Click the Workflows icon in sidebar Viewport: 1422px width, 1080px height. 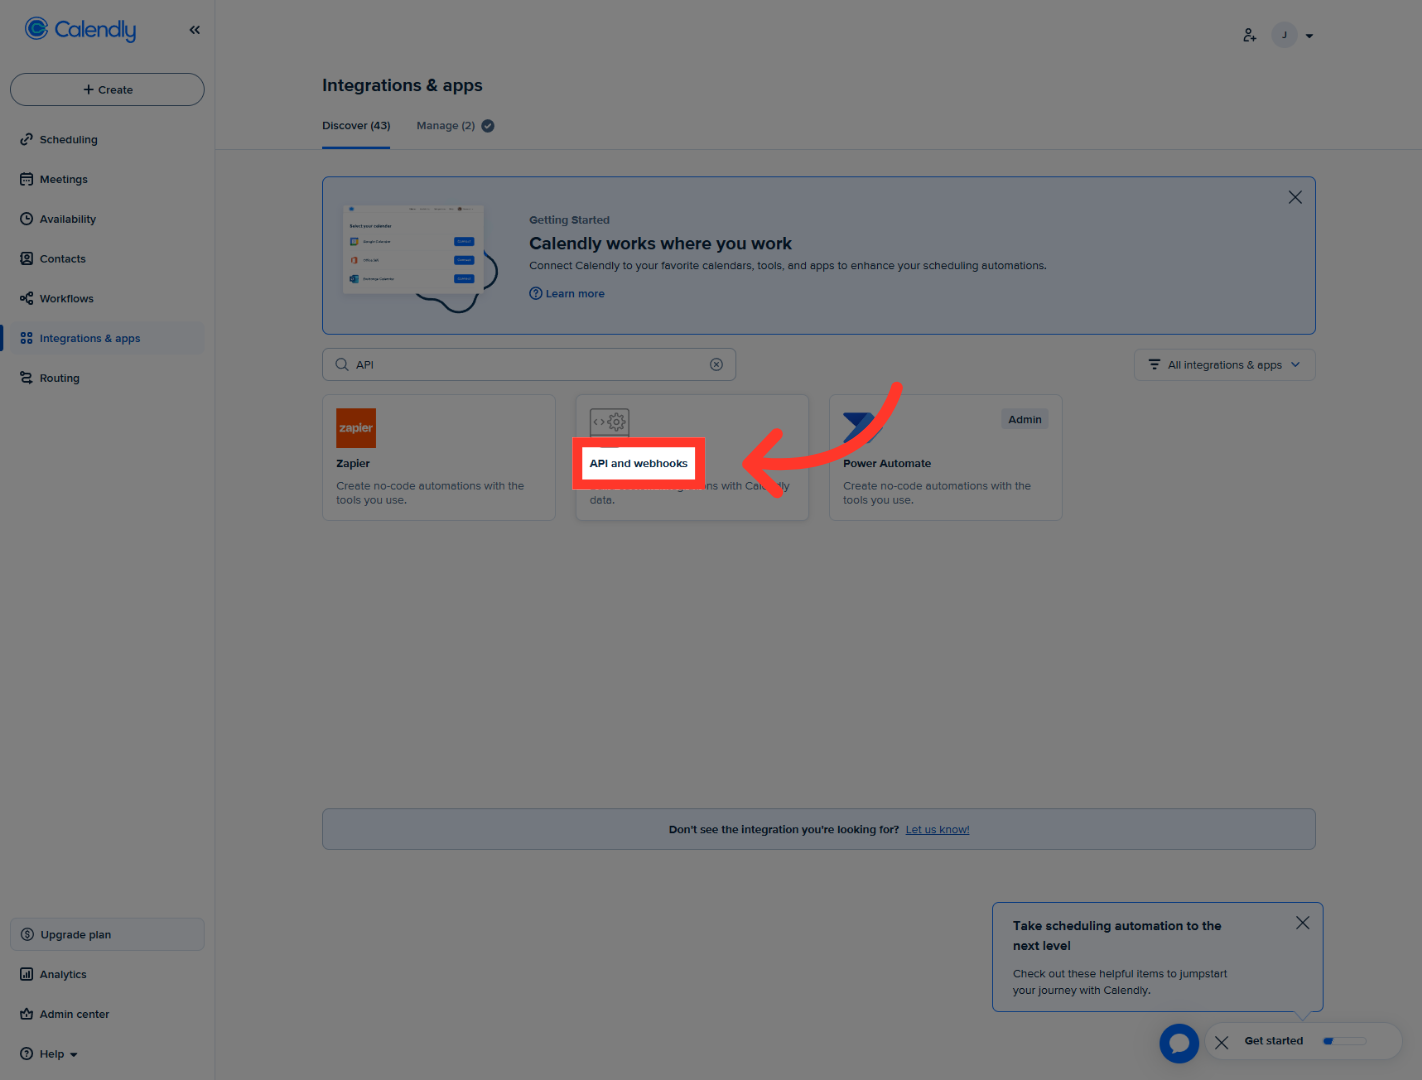point(26,299)
